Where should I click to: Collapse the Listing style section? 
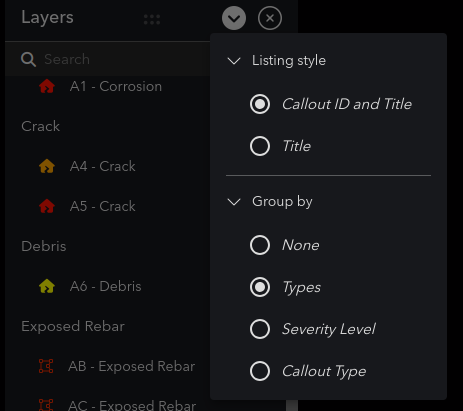click(234, 61)
